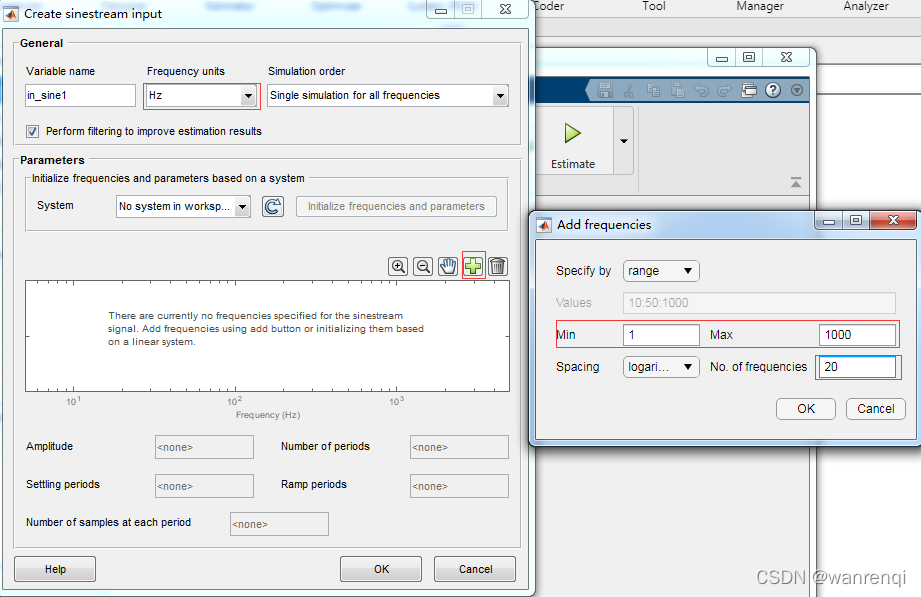Select the pan hand tool
Viewport: 921px width, 597px height.
click(448, 266)
